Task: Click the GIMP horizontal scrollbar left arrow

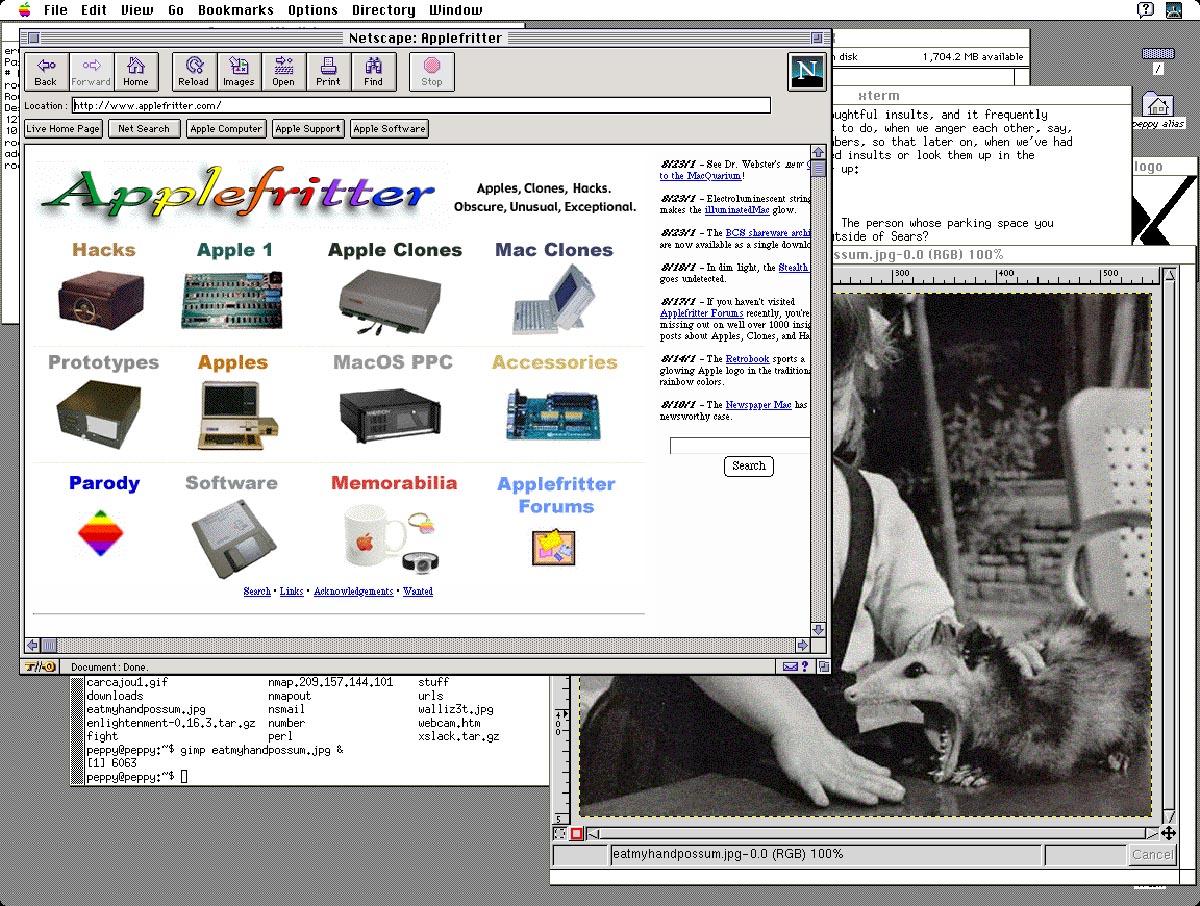Action: click(594, 833)
